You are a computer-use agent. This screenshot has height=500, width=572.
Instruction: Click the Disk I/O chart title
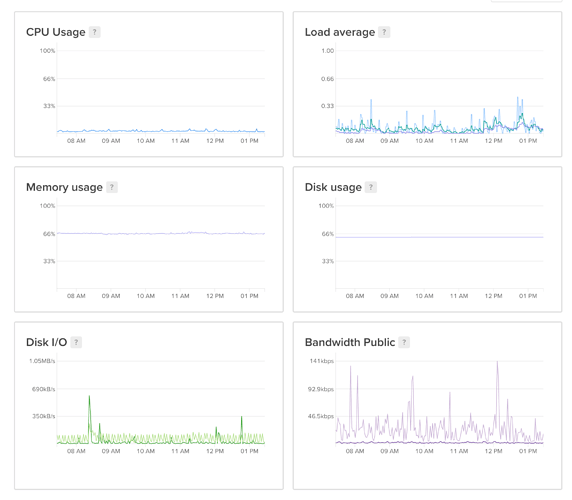point(46,342)
